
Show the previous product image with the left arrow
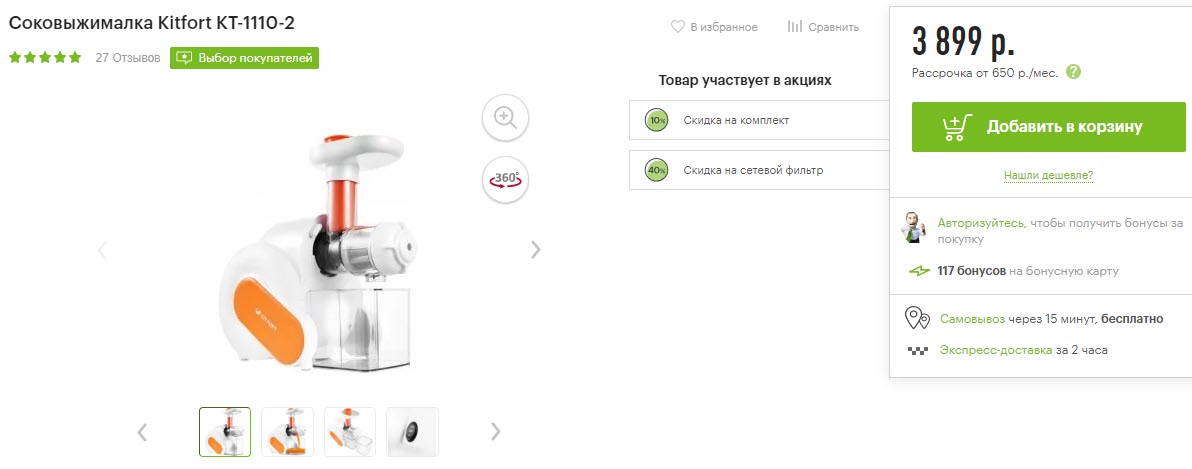coord(102,249)
